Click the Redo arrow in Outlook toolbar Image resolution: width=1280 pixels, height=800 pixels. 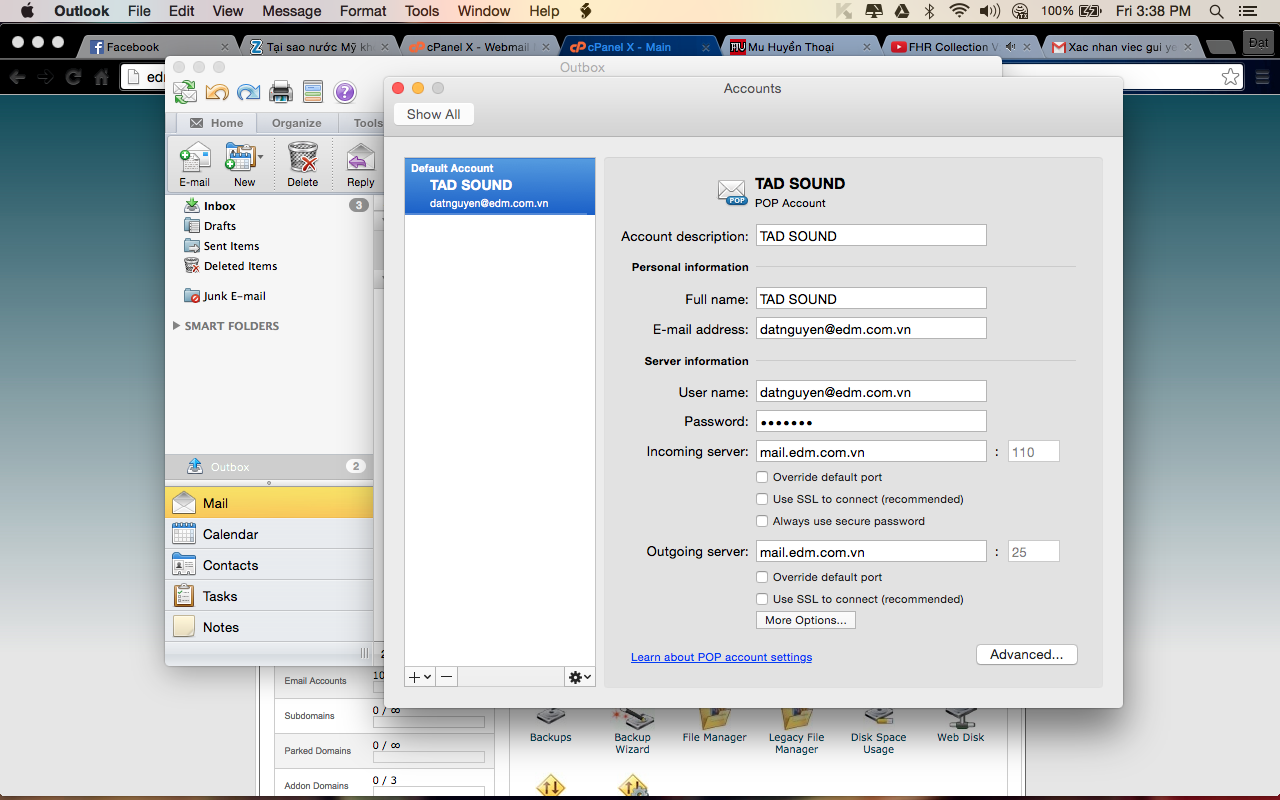[x=248, y=92]
